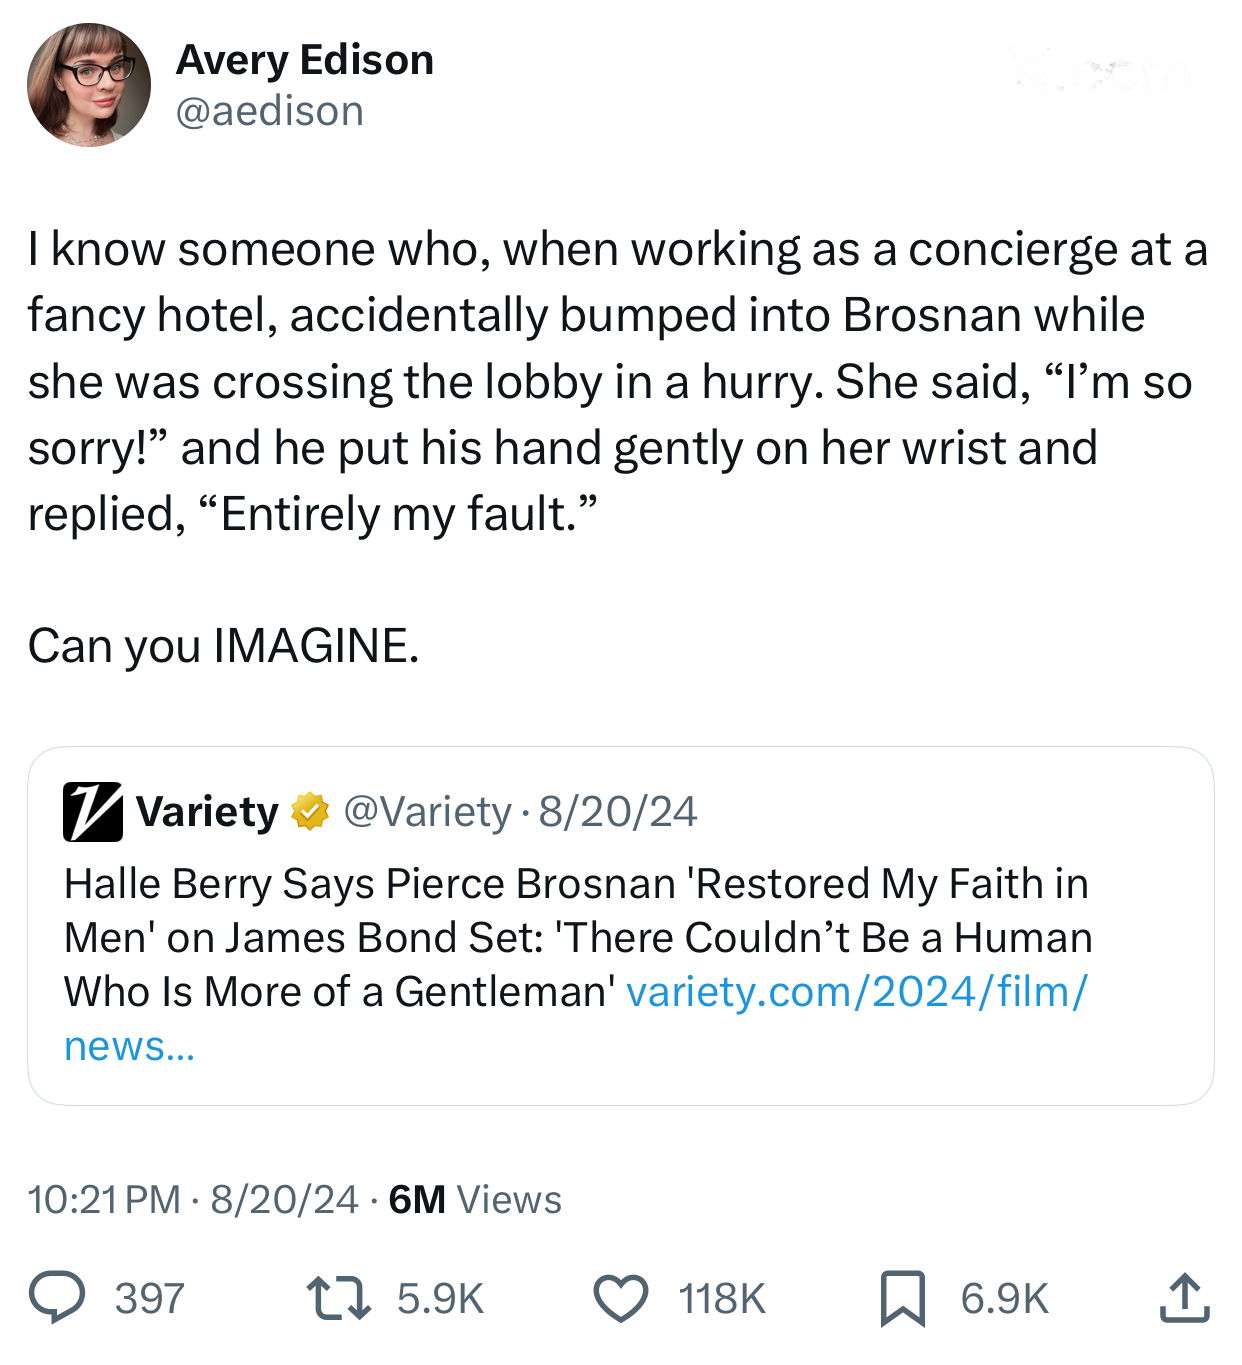The image size is (1242, 1365).
Task: Click Variety's gold verified badge
Action: click(x=310, y=811)
